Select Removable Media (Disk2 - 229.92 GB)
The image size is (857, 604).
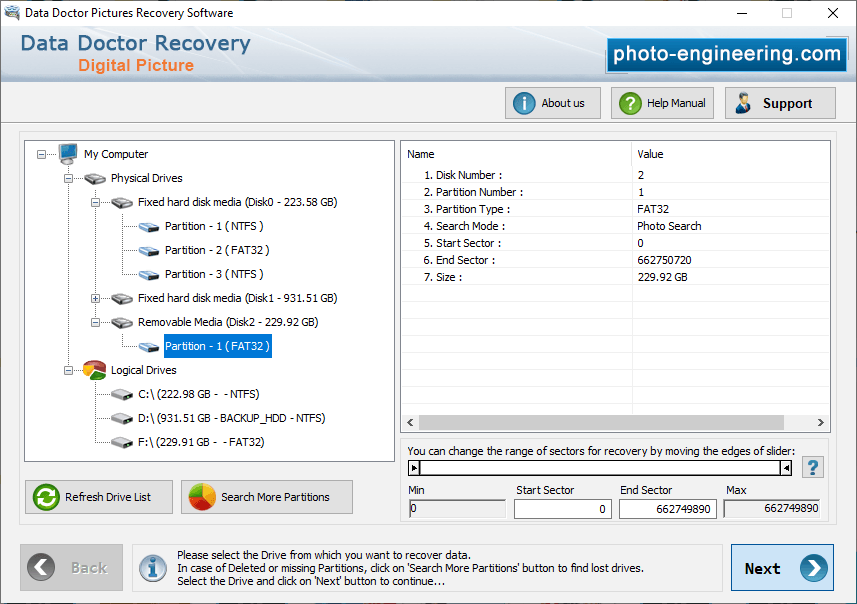point(228,322)
